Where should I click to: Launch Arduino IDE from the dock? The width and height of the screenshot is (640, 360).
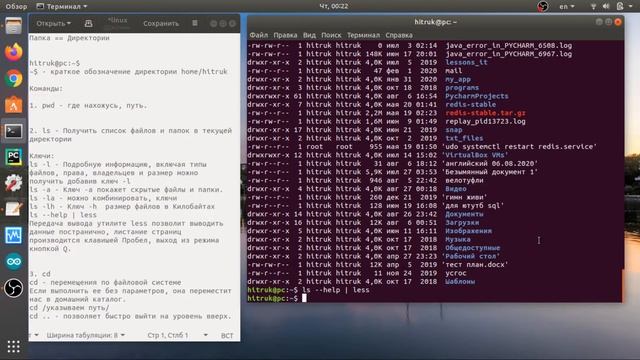(x=13, y=262)
